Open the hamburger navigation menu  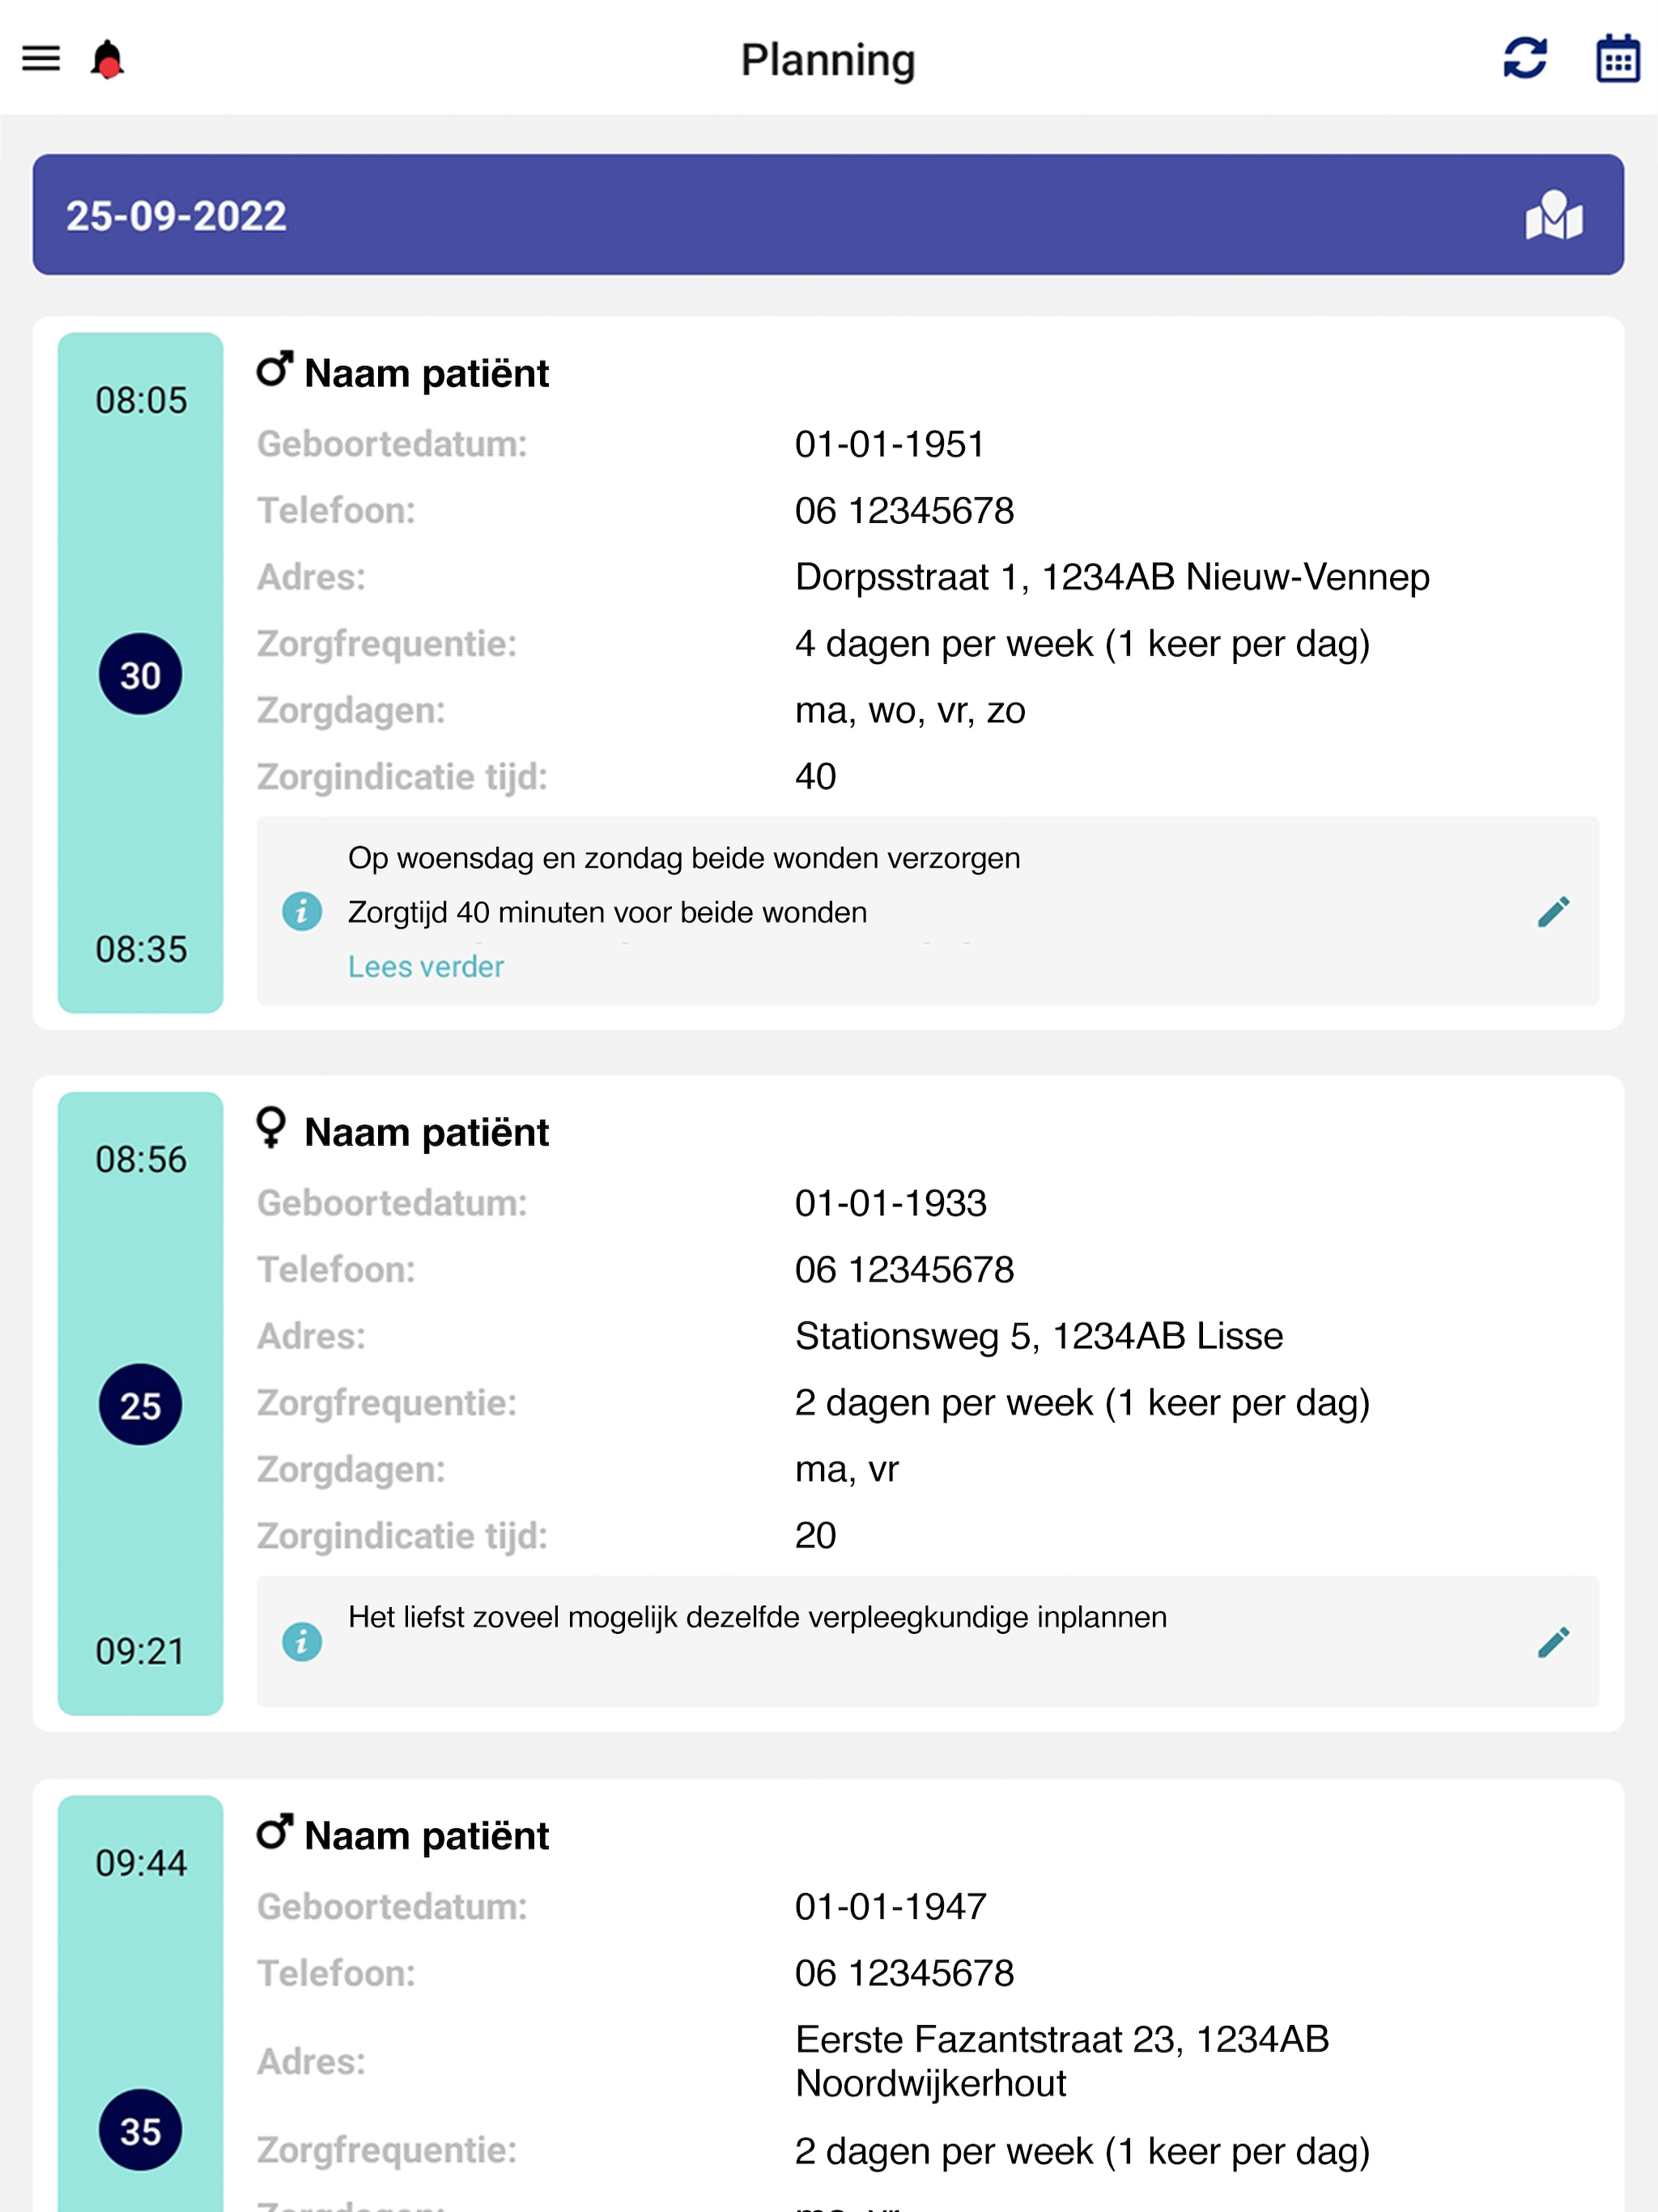point(41,58)
